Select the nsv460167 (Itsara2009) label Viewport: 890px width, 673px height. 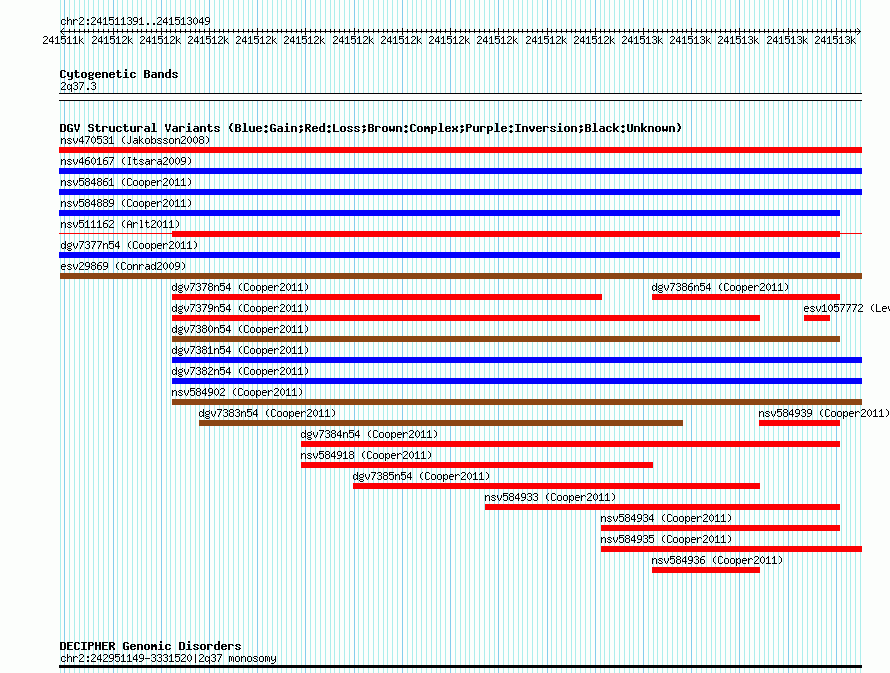pyautogui.click(x=126, y=161)
